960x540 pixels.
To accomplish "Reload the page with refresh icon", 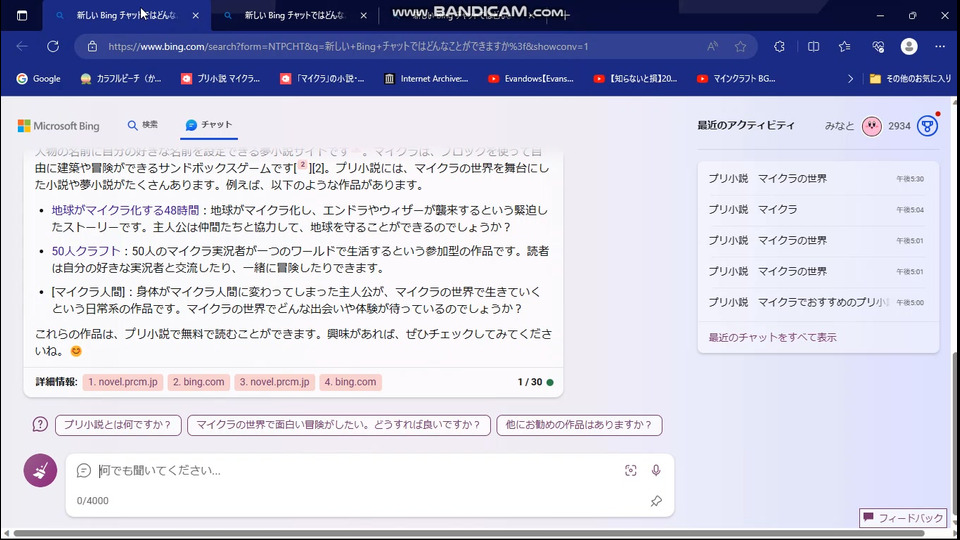I will 53,47.
